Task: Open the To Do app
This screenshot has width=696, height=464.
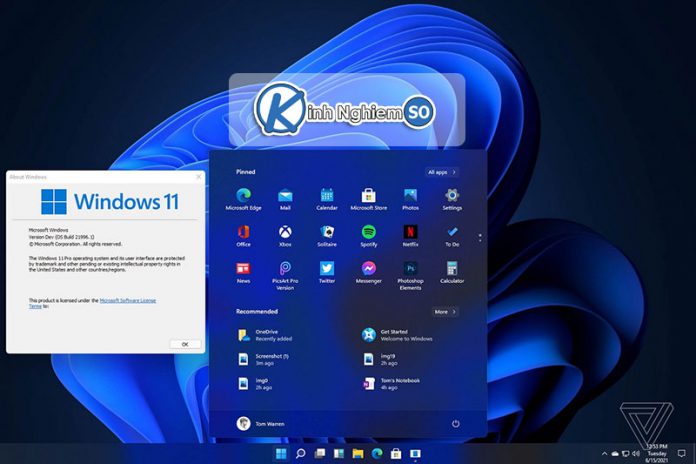Action: click(x=452, y=236)
